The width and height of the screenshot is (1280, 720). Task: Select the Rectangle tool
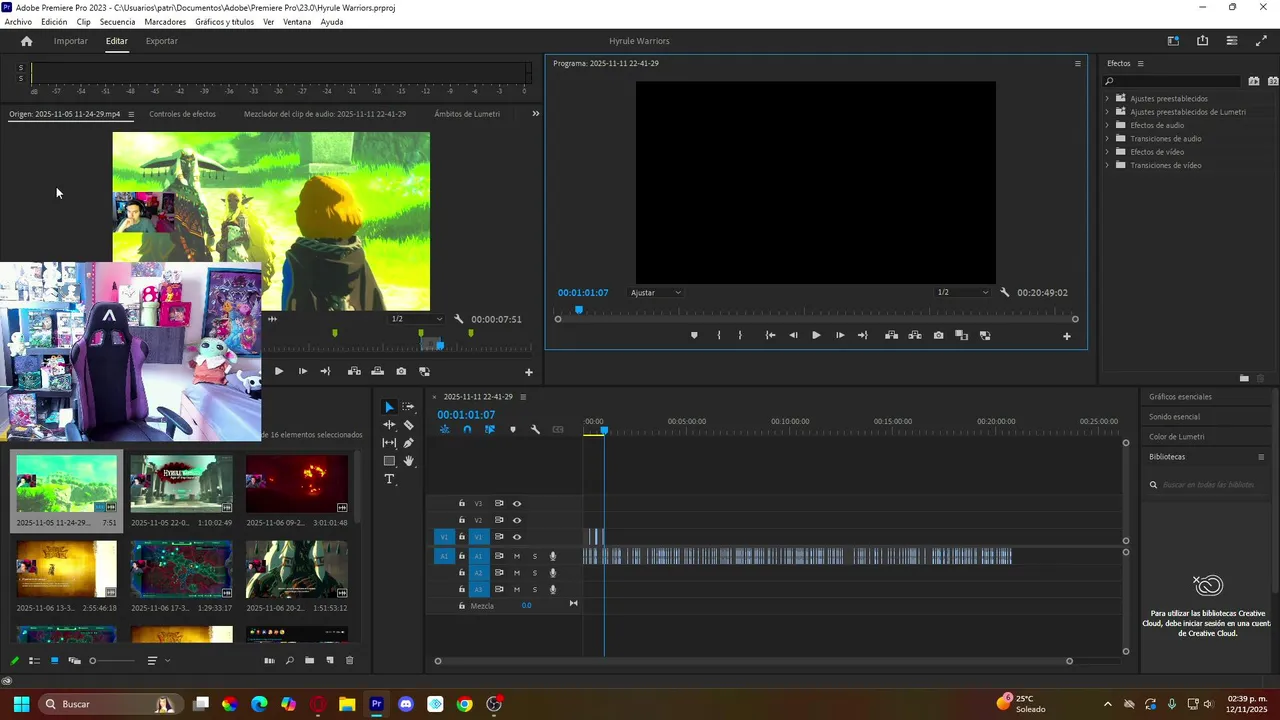tap(389, 461)
